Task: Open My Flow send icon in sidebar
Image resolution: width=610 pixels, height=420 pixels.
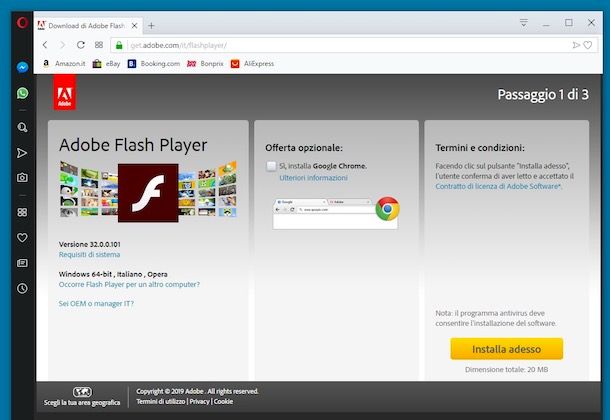Action: 22,153
